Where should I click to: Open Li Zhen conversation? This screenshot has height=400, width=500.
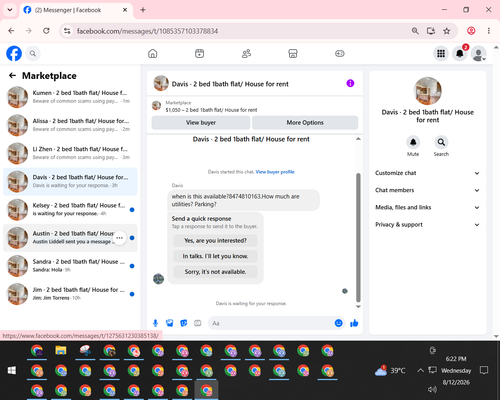click(70, 153)
